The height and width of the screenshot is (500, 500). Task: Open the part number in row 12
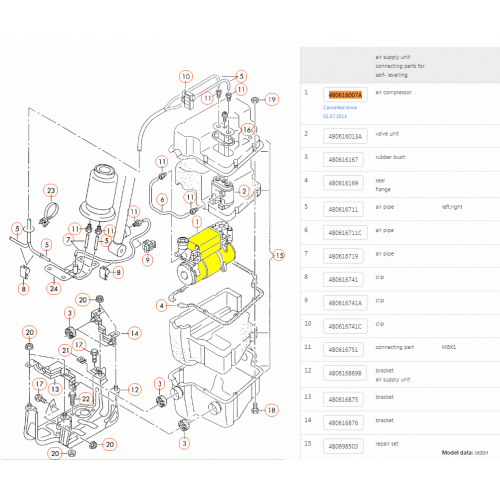(345, 373)
